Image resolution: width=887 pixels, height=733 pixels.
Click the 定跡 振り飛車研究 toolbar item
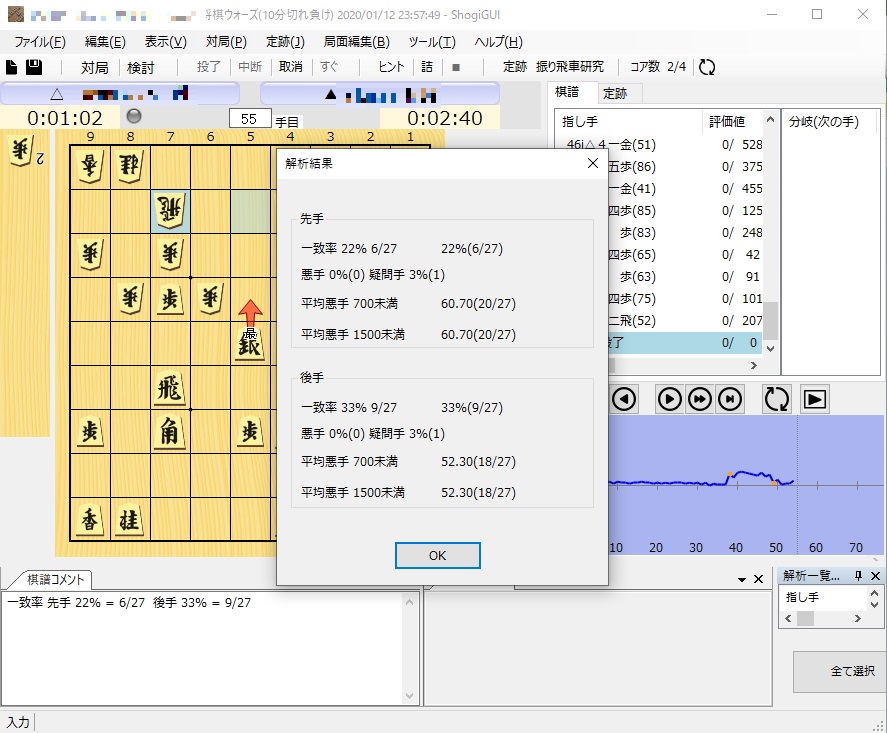(x=553, y=67)
